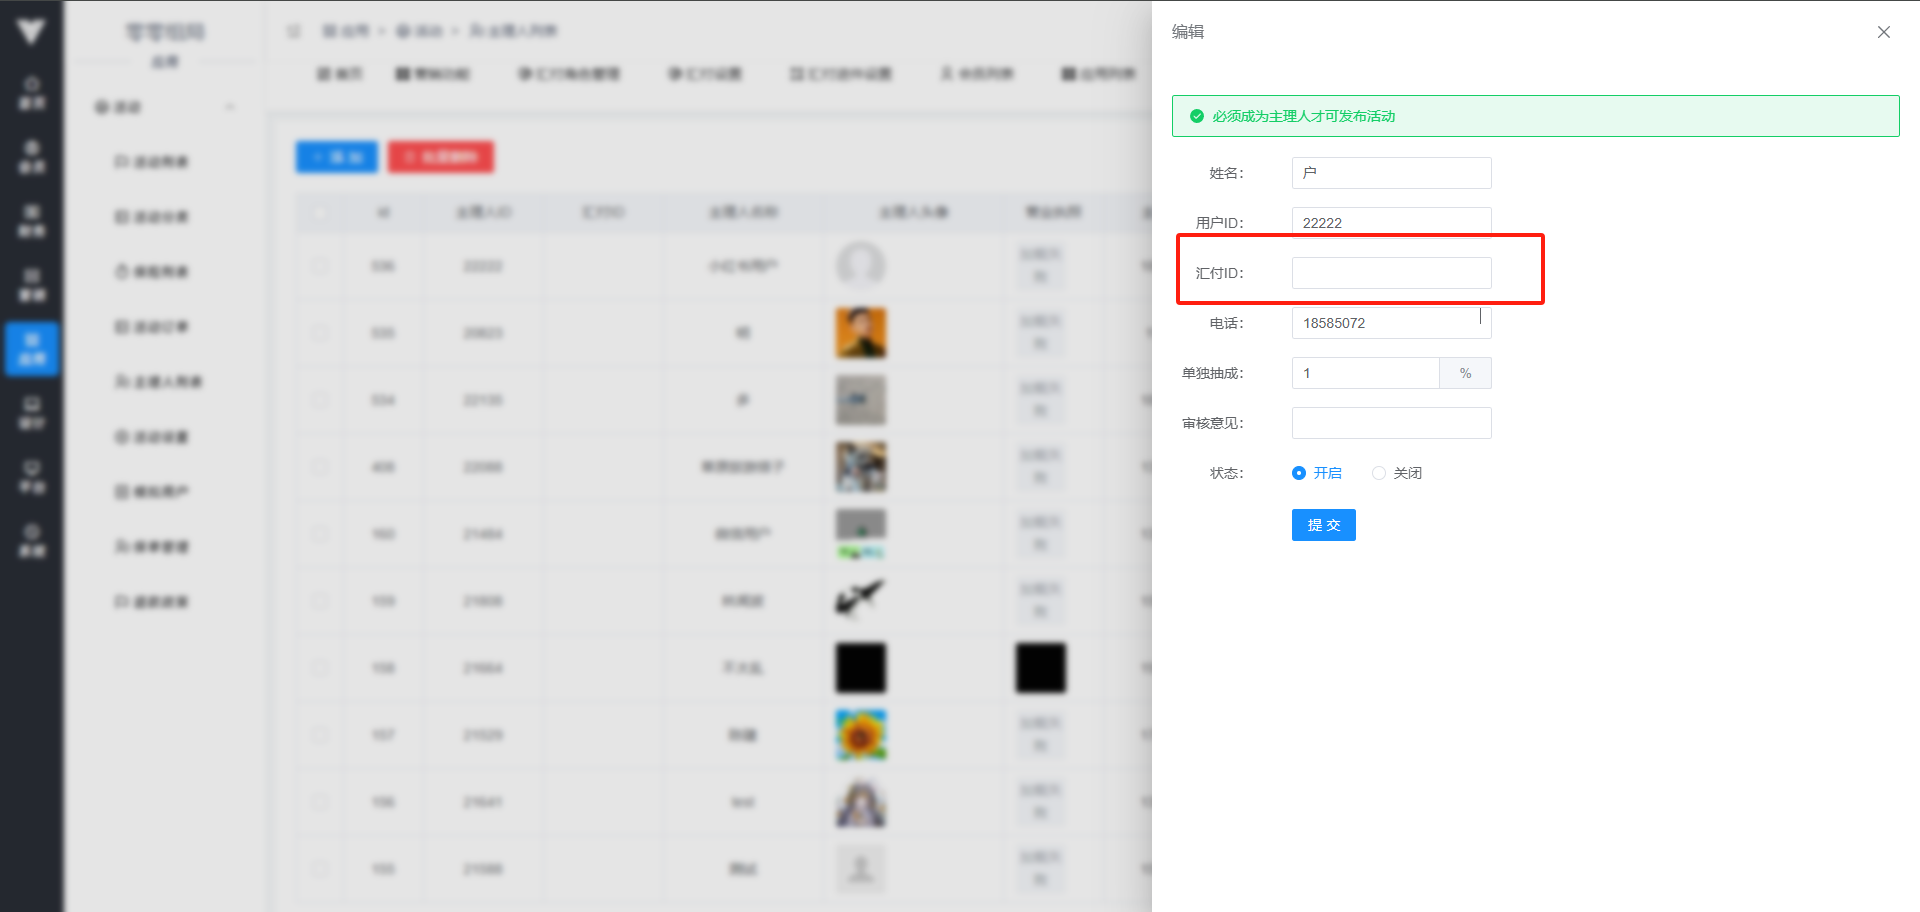Viewport: 1920px width, 912px height.
Task: Open the highlighted blue module in the dark sidebar
Action: pos(32,348)
